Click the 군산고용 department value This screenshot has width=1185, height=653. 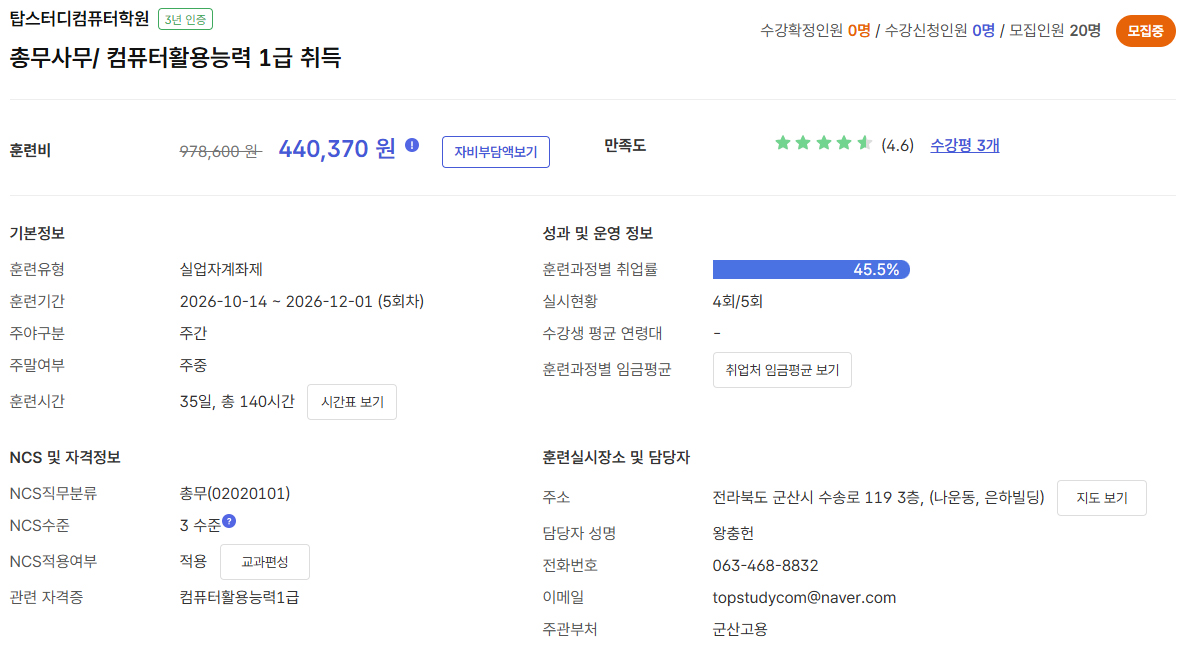[x=740, y=629]
